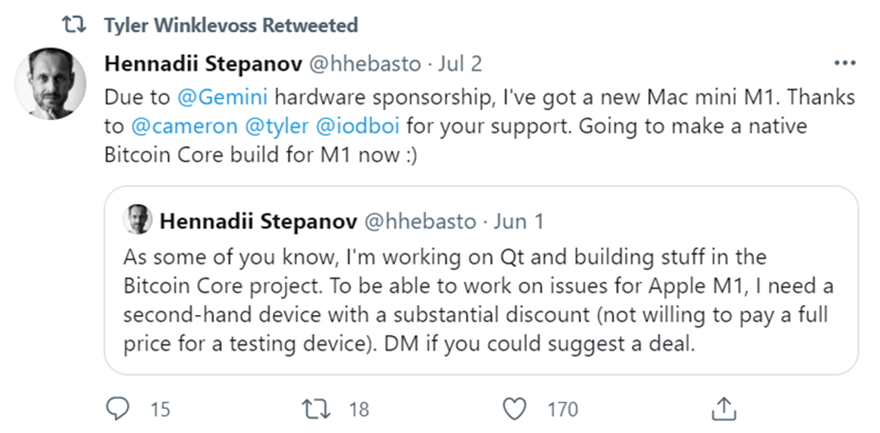The image size is (880, 433).
Task: Open Hennadii Stepanov name in main tweet
Action: pos(203,64)
